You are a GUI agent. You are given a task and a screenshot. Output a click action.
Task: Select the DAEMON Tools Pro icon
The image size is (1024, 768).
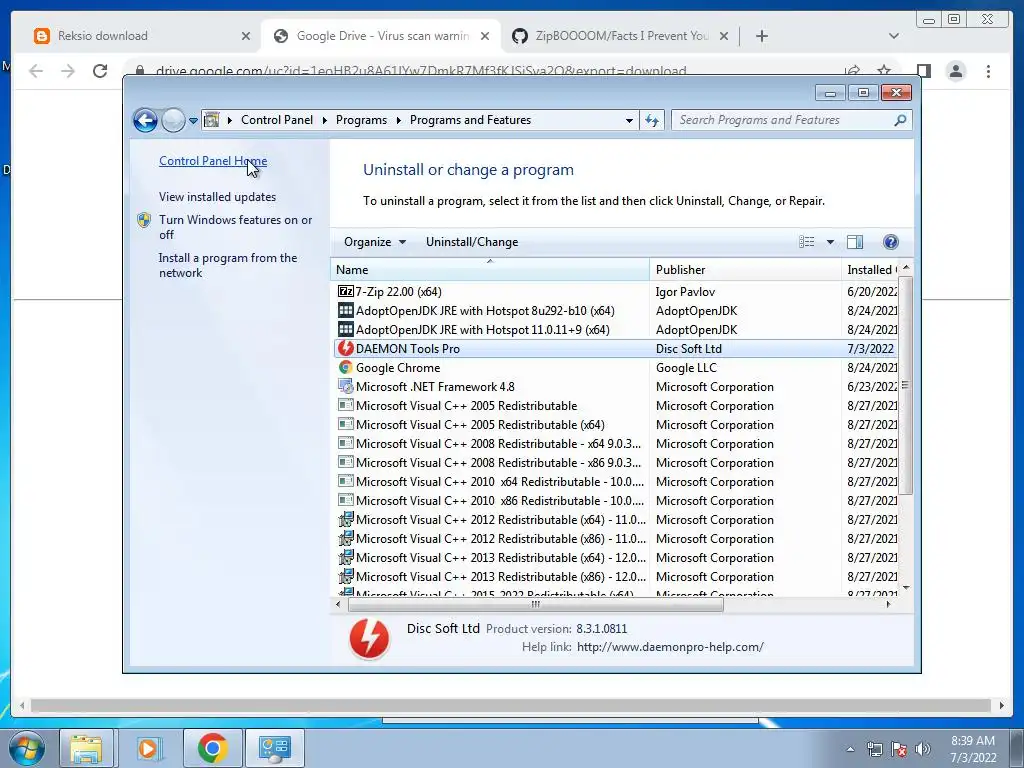345,348
